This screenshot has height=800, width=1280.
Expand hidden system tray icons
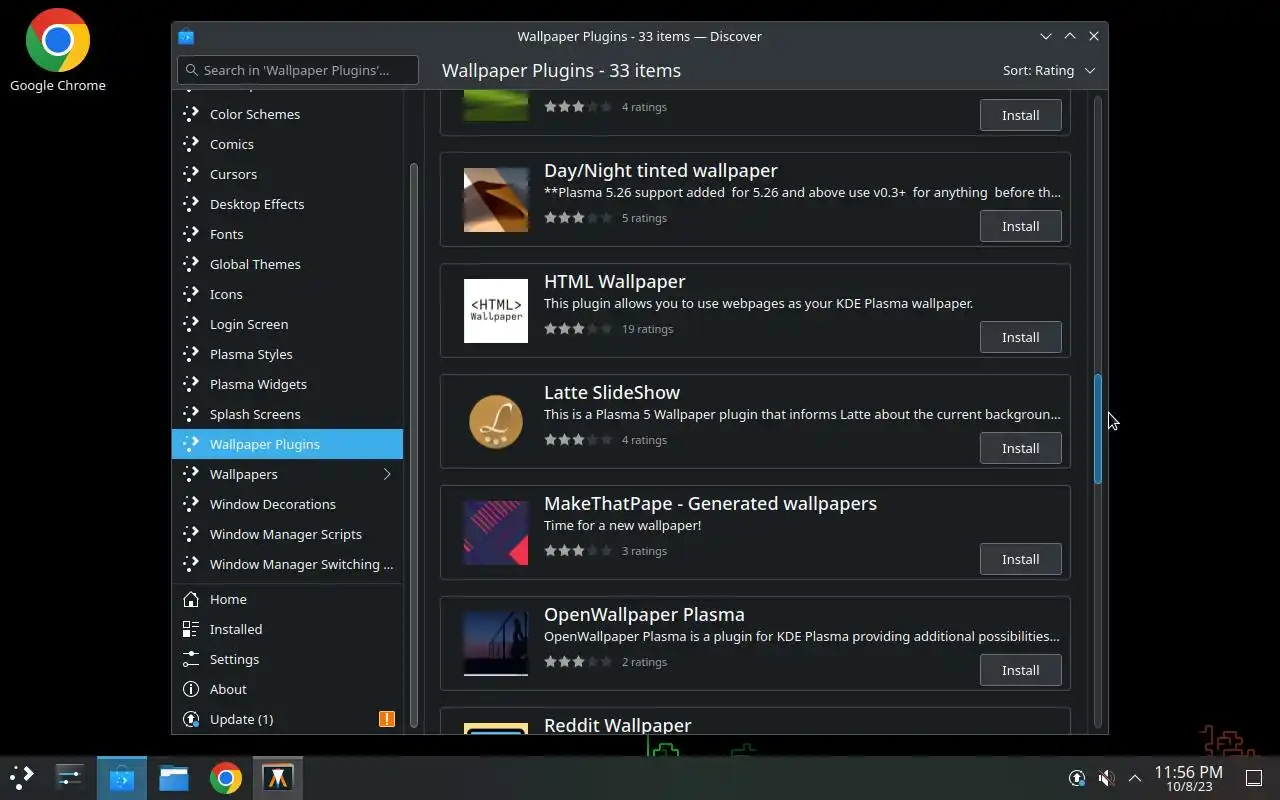pos(1135,778)
